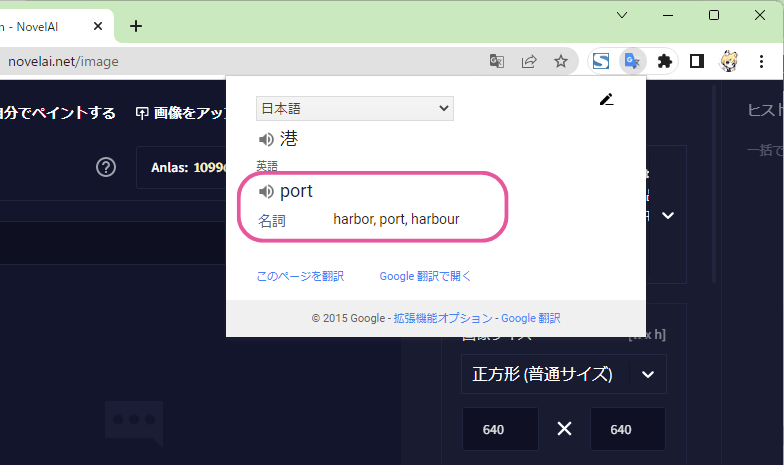Toggle the browser side panel
The width and height of the screenshot is (784, 465).
pyautogui.click(x=696, y=62)
